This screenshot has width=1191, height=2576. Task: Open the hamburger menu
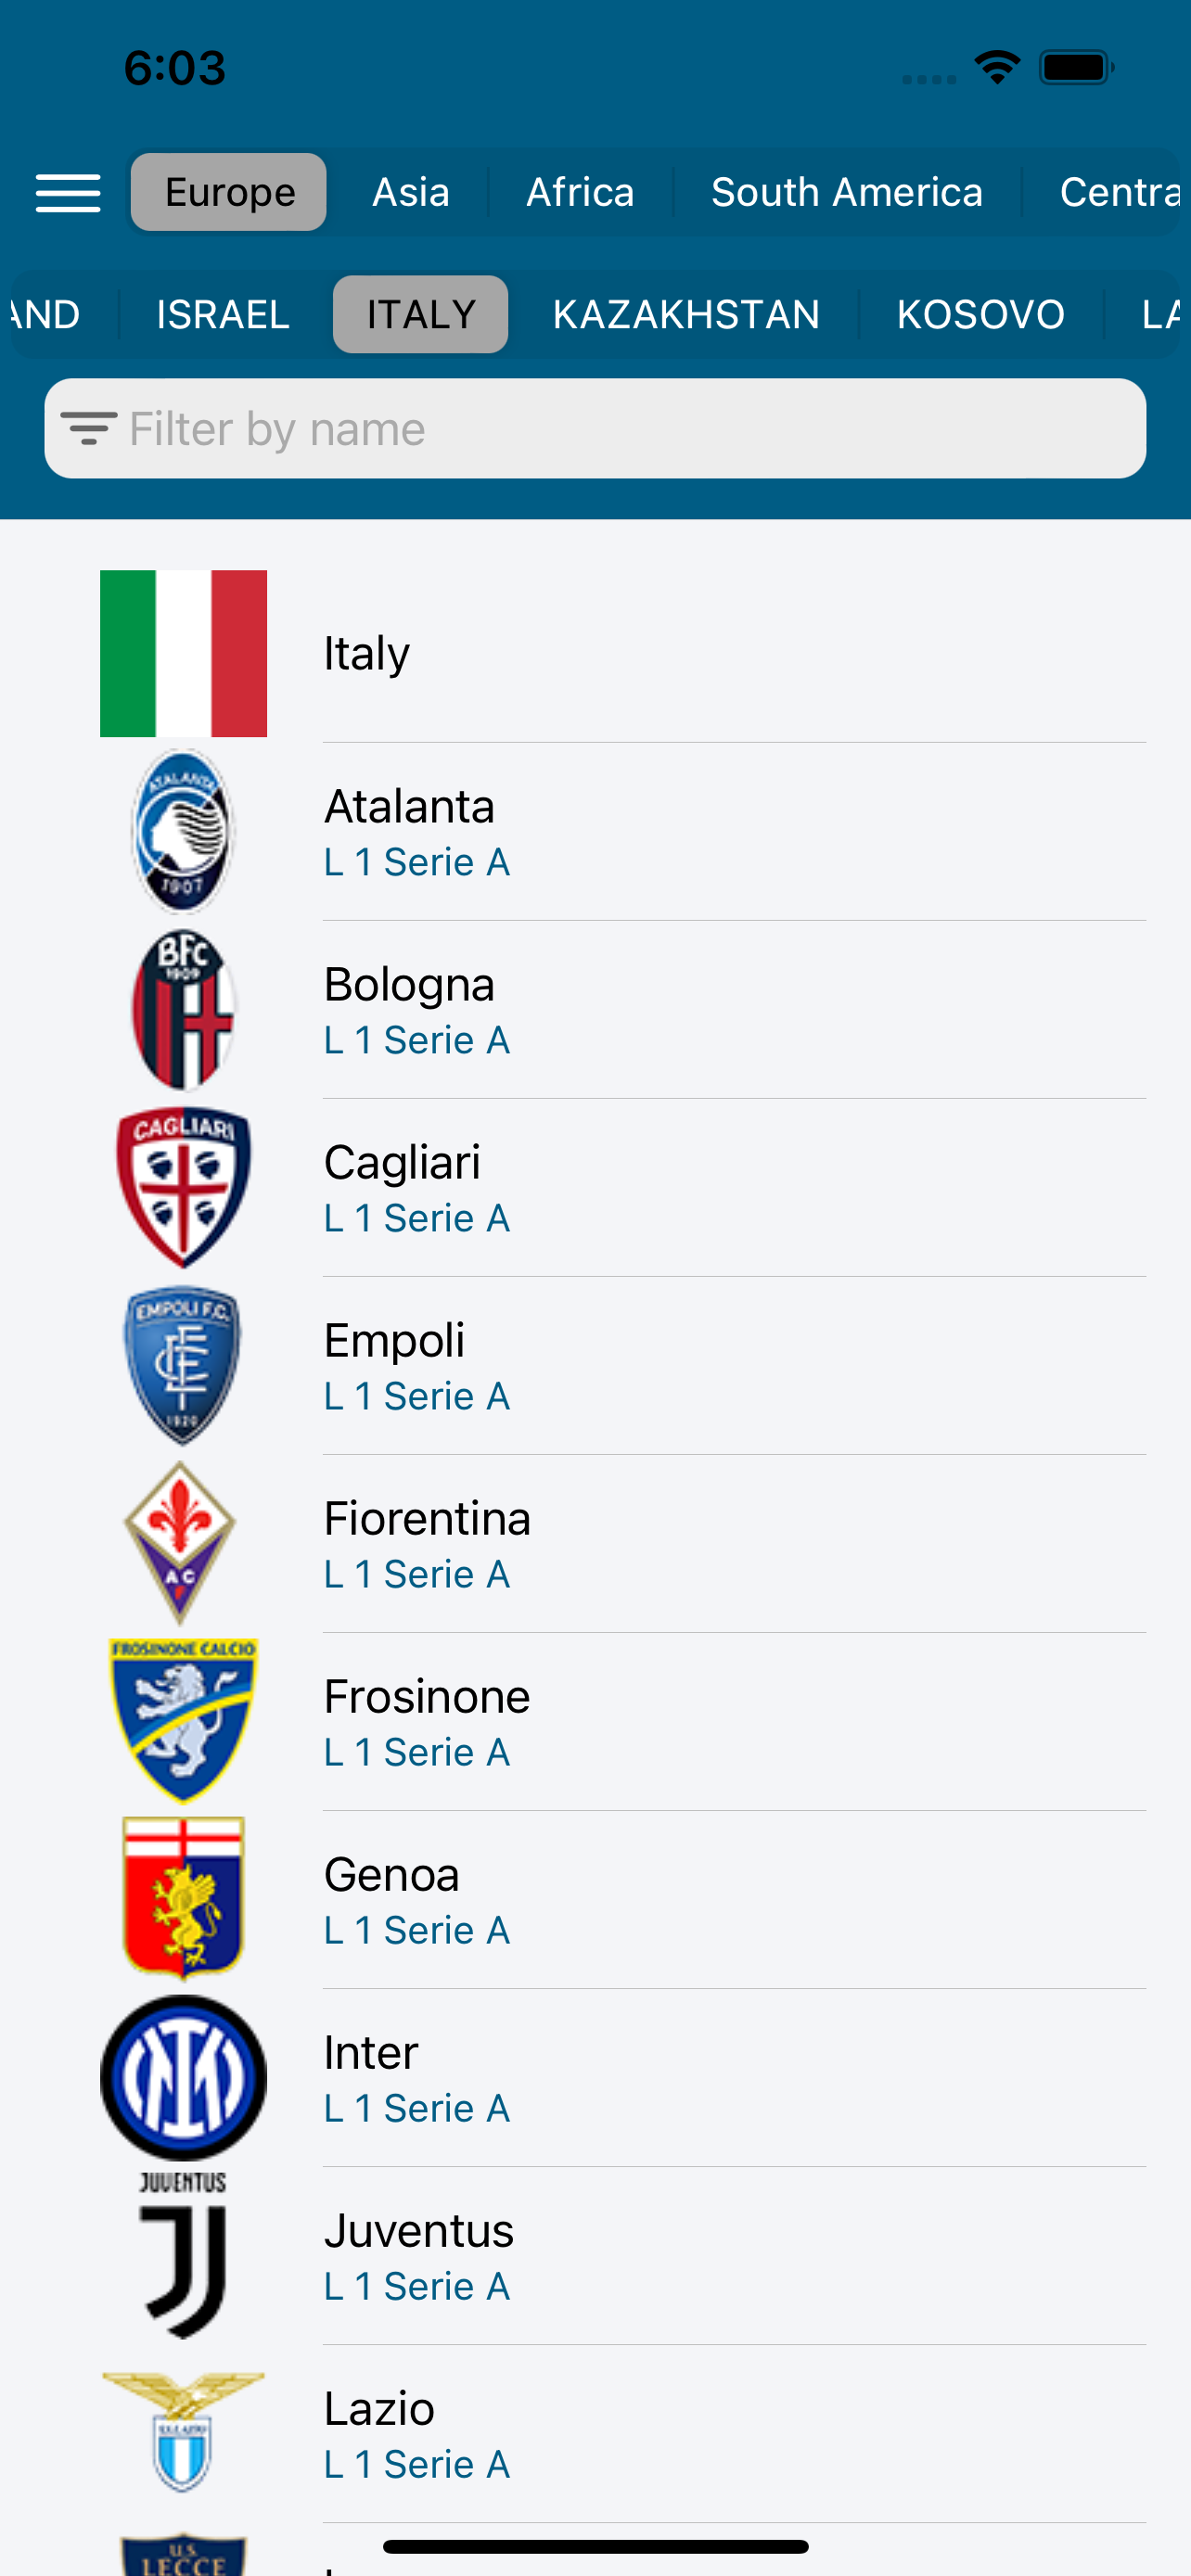(x=68, y=192)
